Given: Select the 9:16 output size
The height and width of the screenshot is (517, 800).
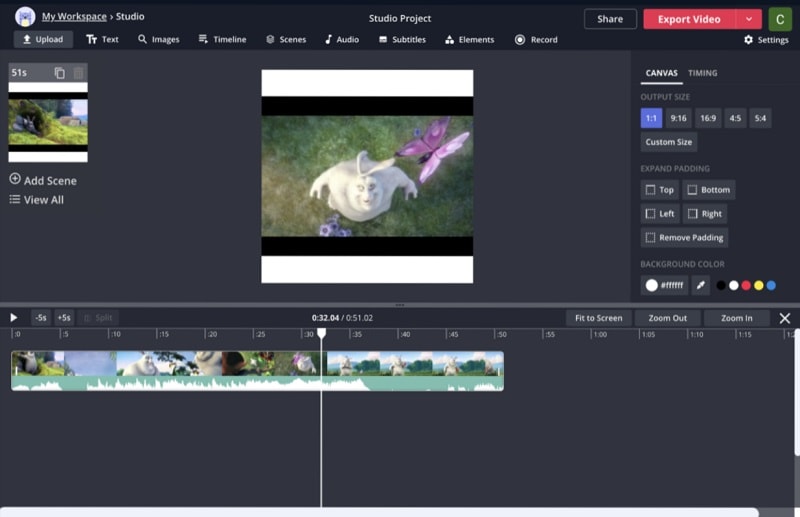Looking at the screenshot, I should (678, 118).
